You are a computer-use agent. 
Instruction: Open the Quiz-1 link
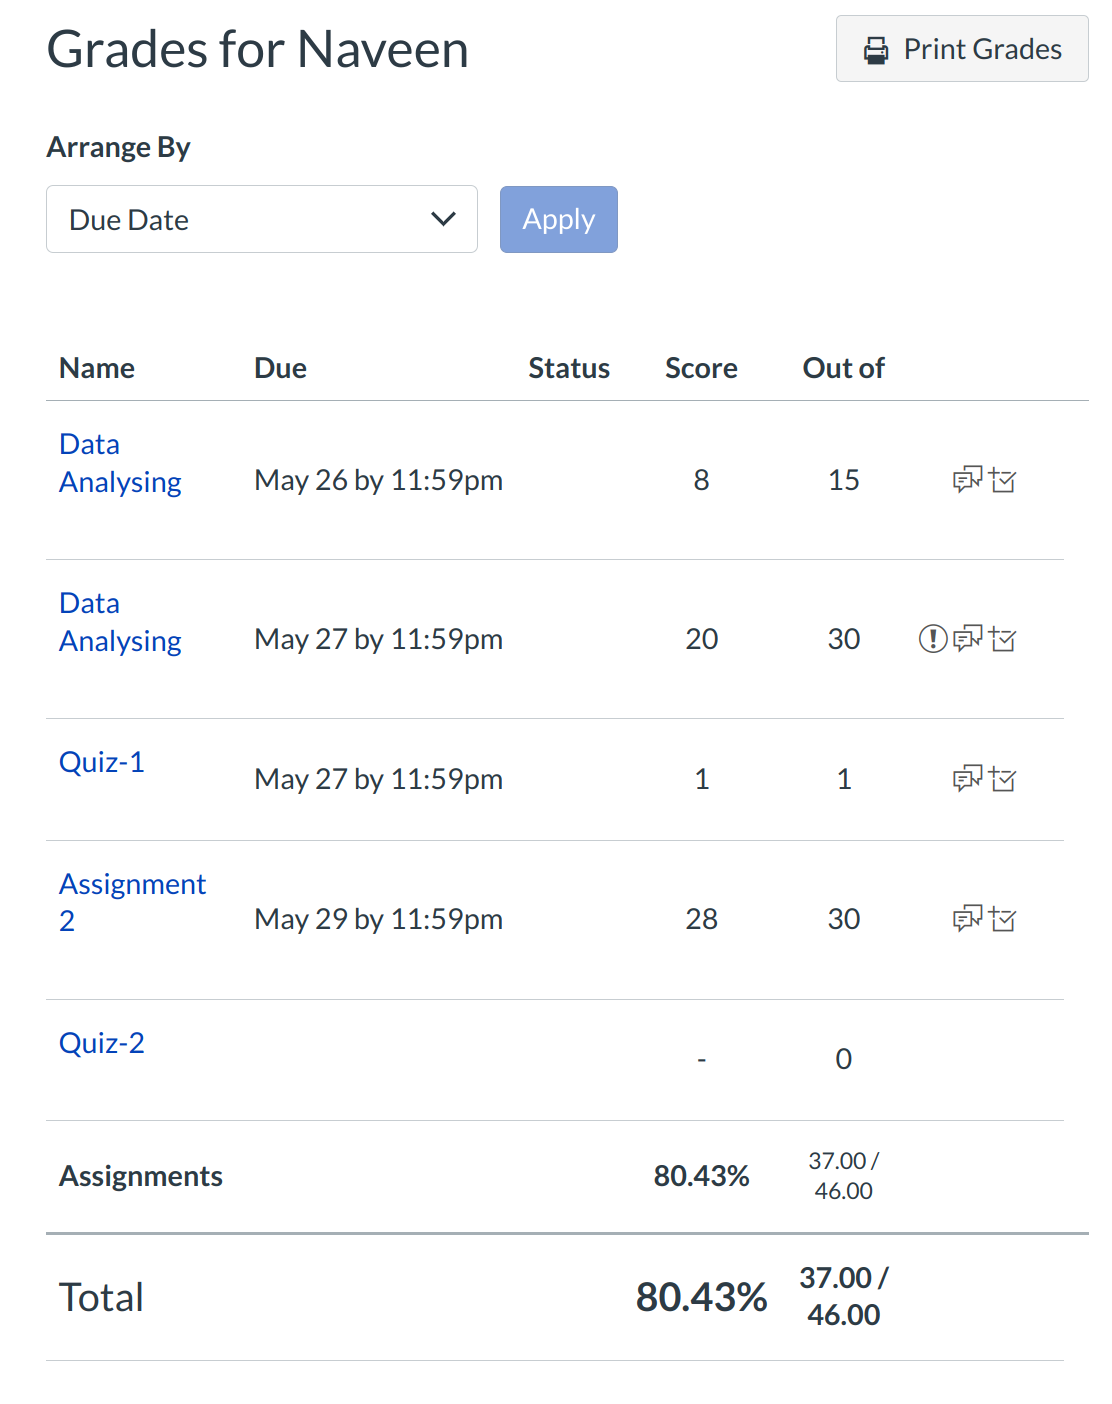pyautogui.click(x=102, y=762)
